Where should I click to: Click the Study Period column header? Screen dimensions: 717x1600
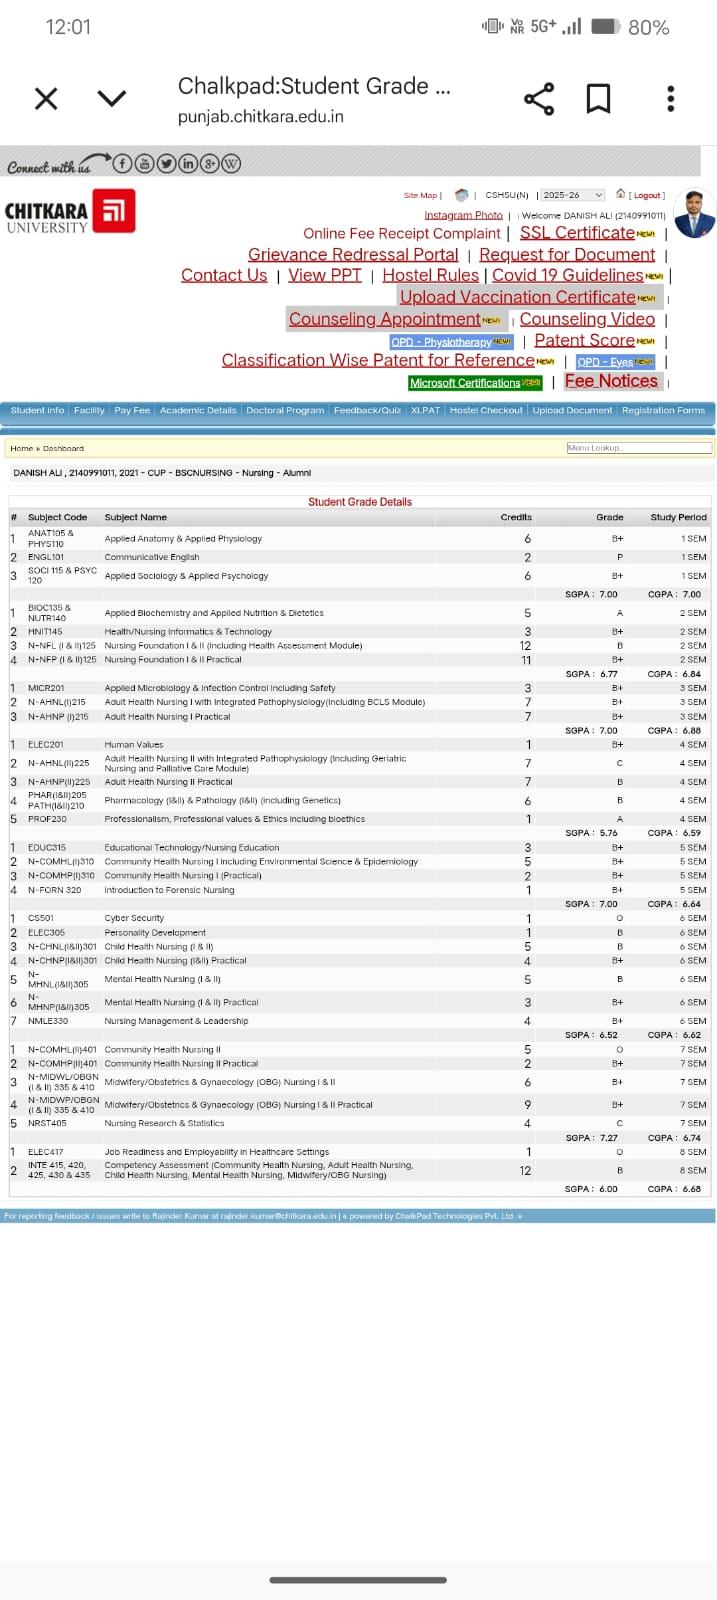point(678,518)
